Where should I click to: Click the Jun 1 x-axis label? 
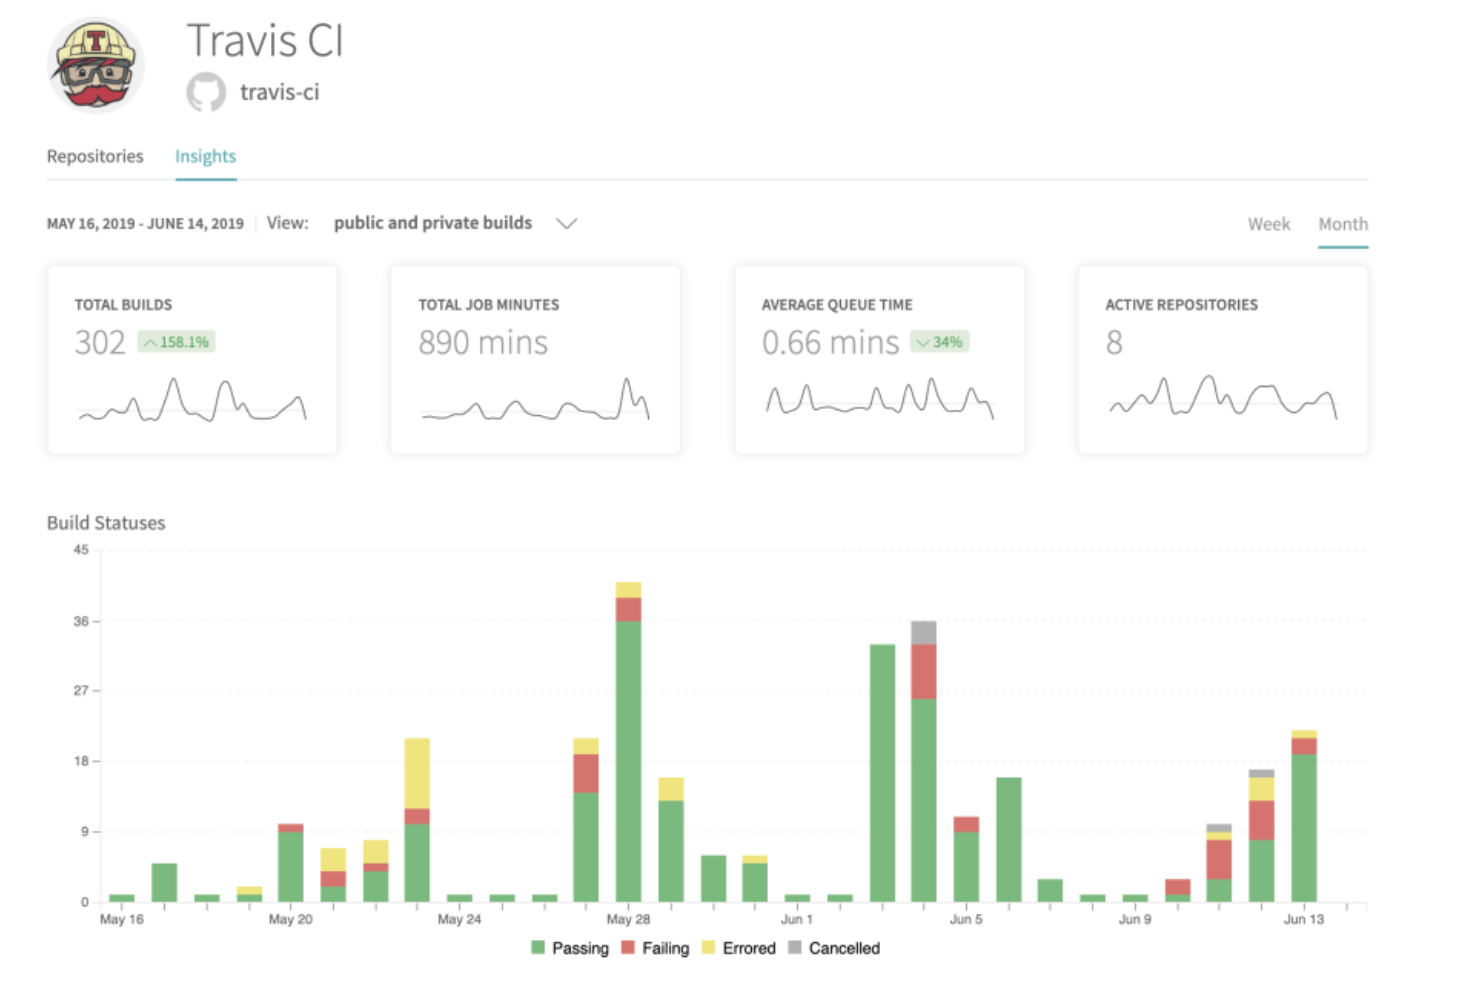tap(797, 919)
